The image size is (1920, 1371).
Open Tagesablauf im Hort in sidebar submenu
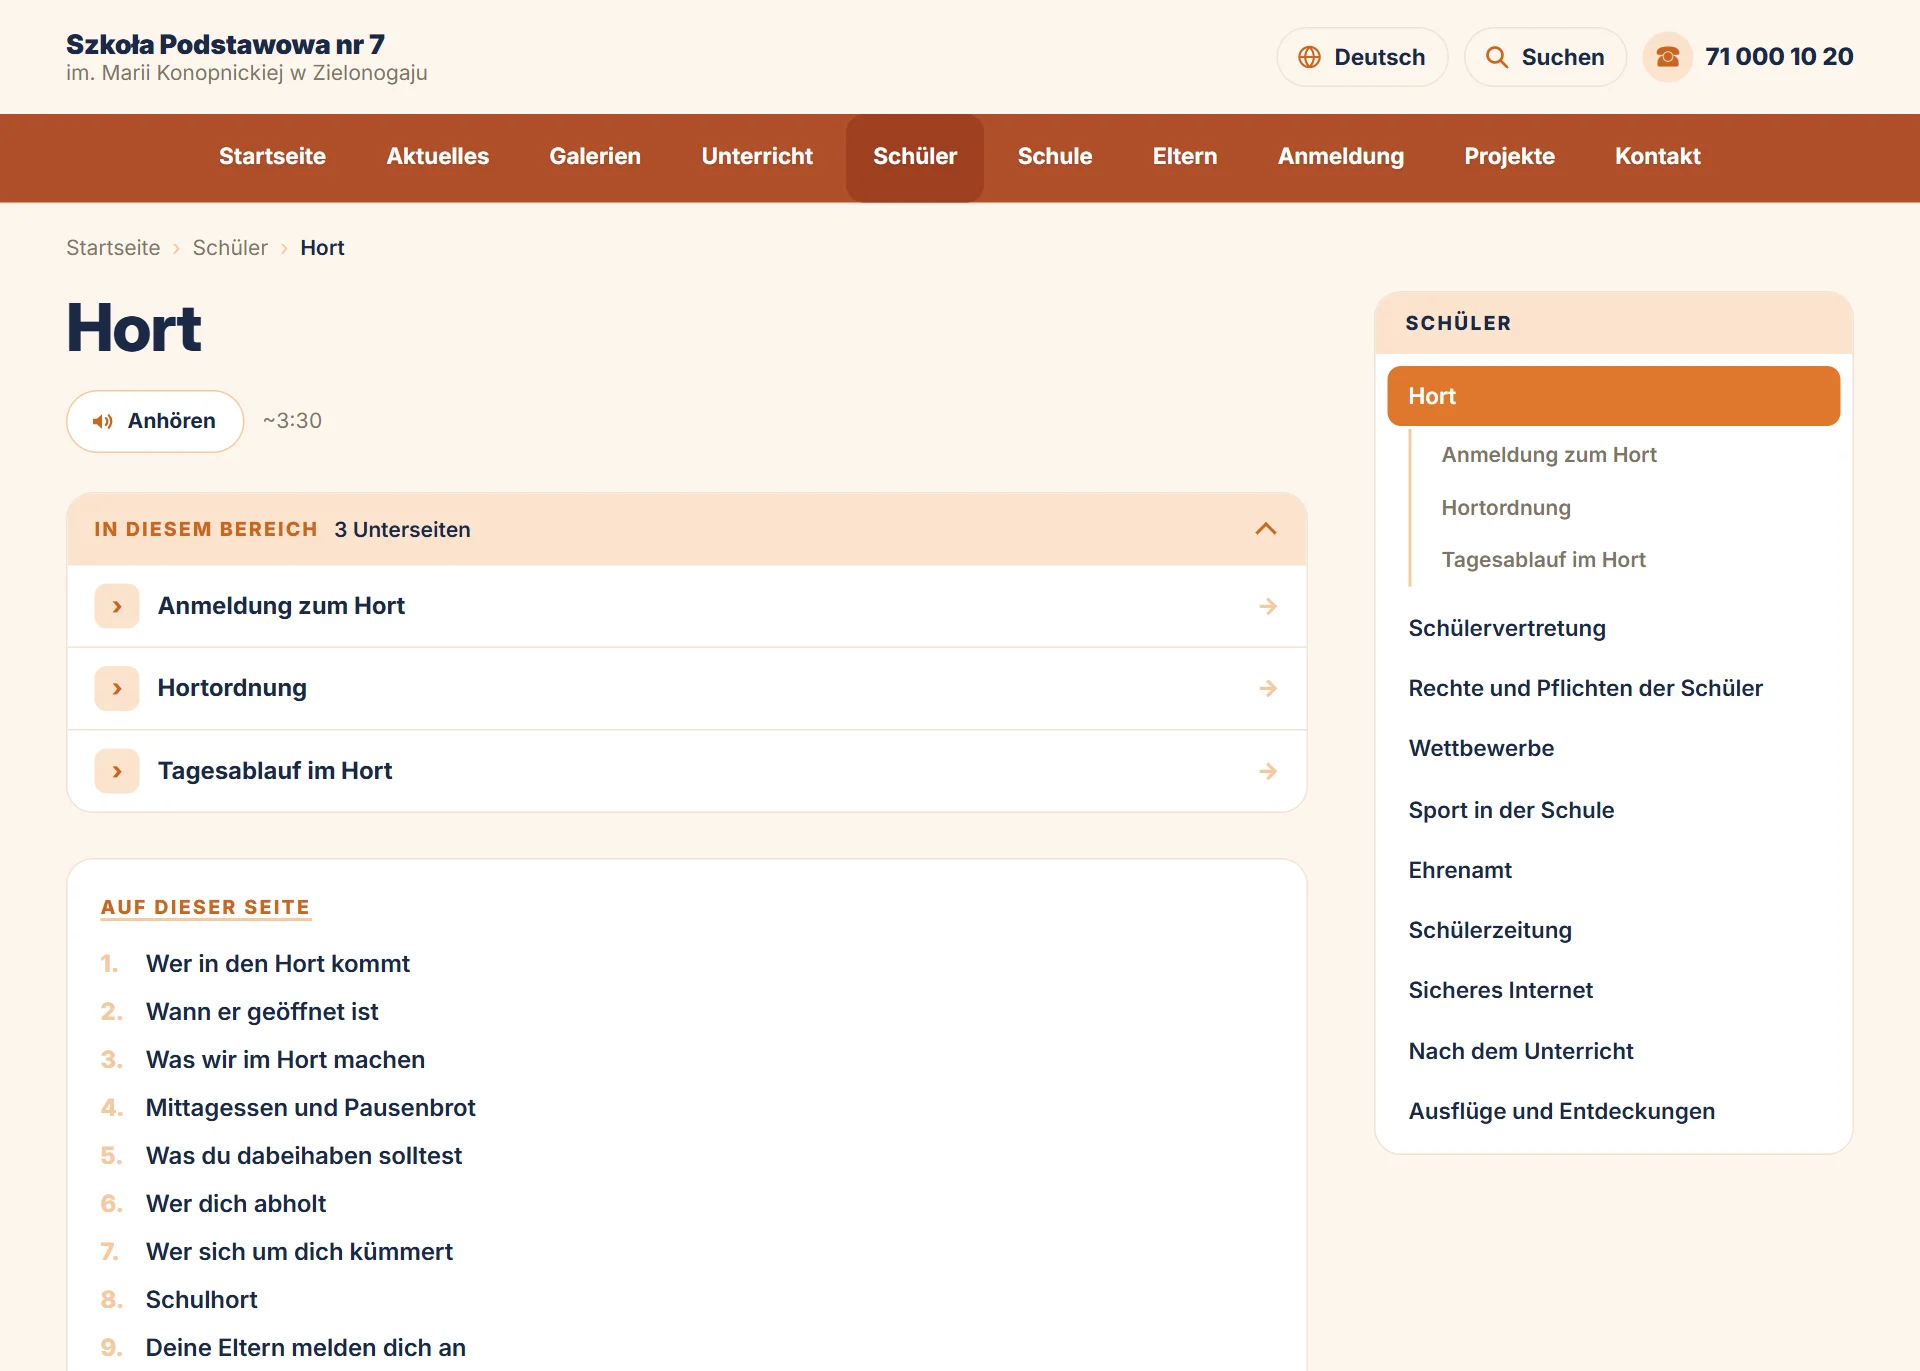(x=1543, y=560)
